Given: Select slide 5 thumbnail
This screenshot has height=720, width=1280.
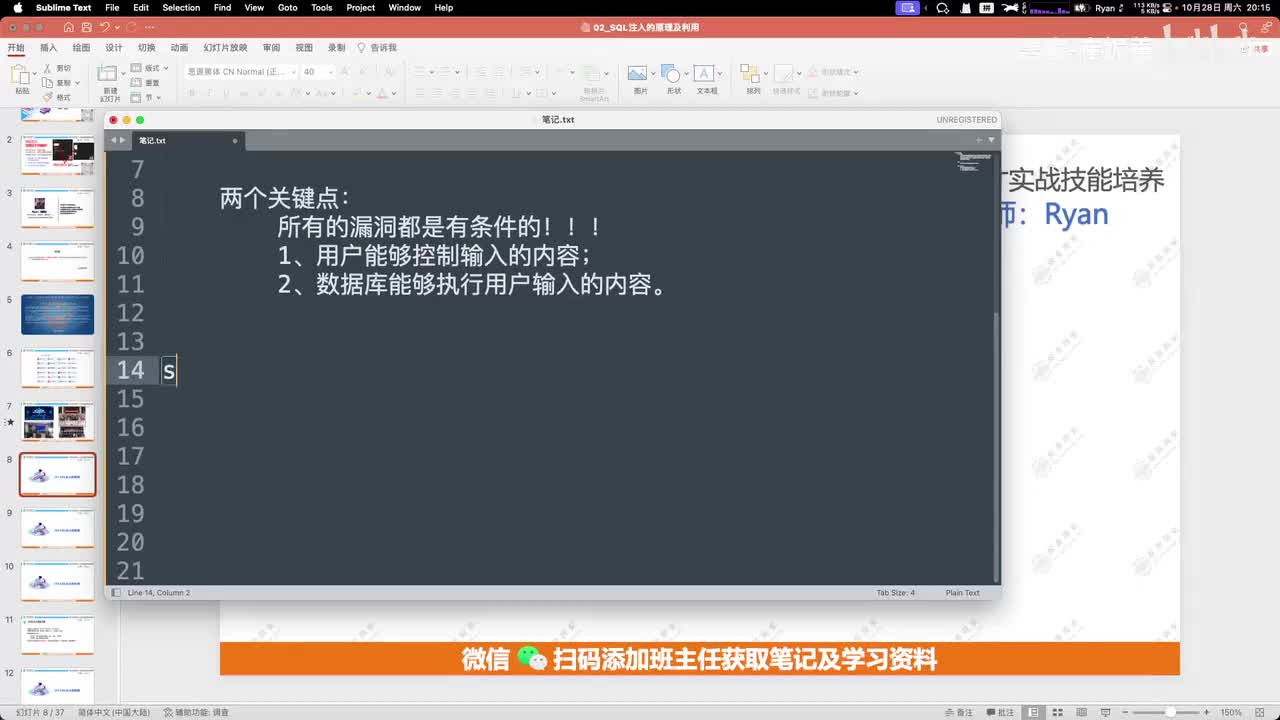Looking at the screenshot, I should point(57,314).
